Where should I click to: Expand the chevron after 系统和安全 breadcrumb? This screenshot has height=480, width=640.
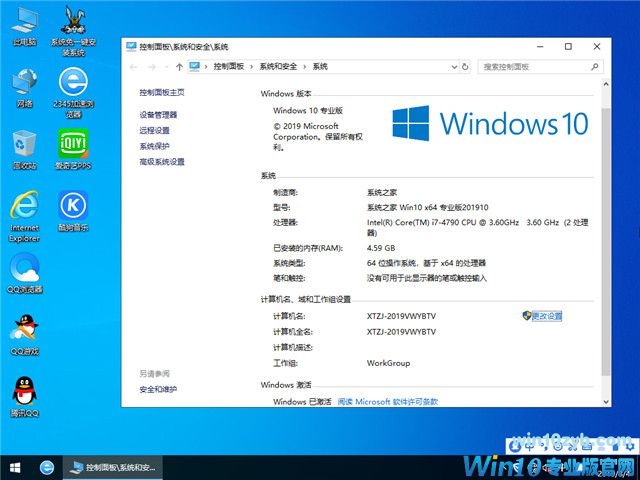pos(304,67)
